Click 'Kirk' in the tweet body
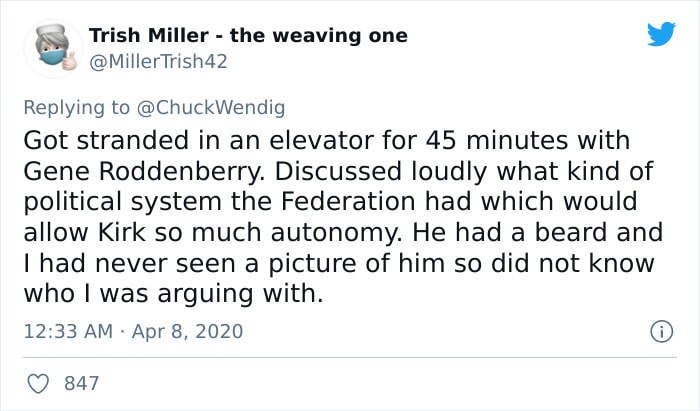The height and width of the screenshot is (411, 700). [121, 232]
